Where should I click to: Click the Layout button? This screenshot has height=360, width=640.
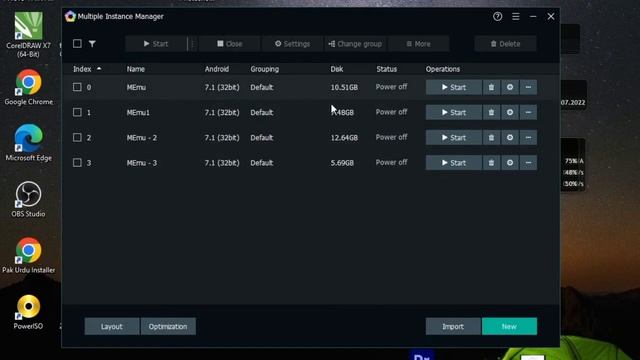pos(111,327)
